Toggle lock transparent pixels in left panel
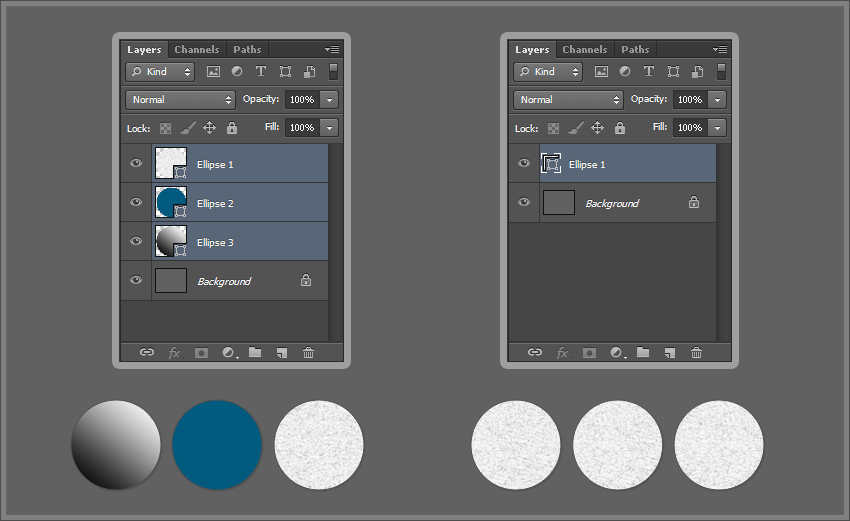The width and height of the screenshot is (850, 521). point(165,128)
